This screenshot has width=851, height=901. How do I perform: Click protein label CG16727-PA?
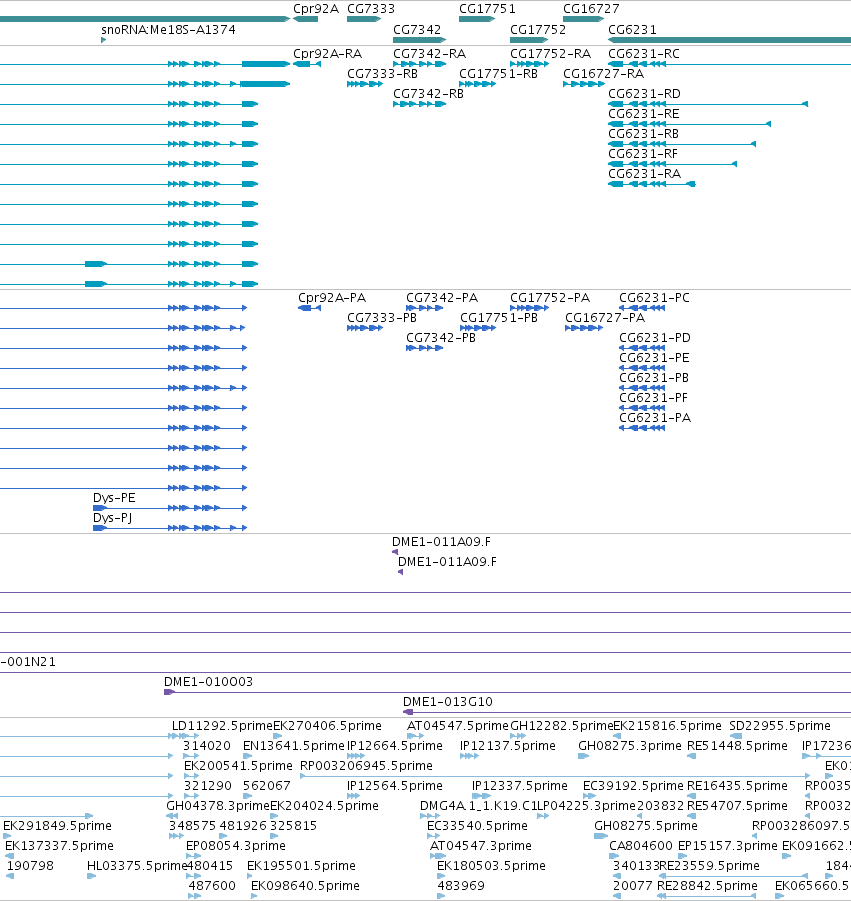tap(605, 318)
